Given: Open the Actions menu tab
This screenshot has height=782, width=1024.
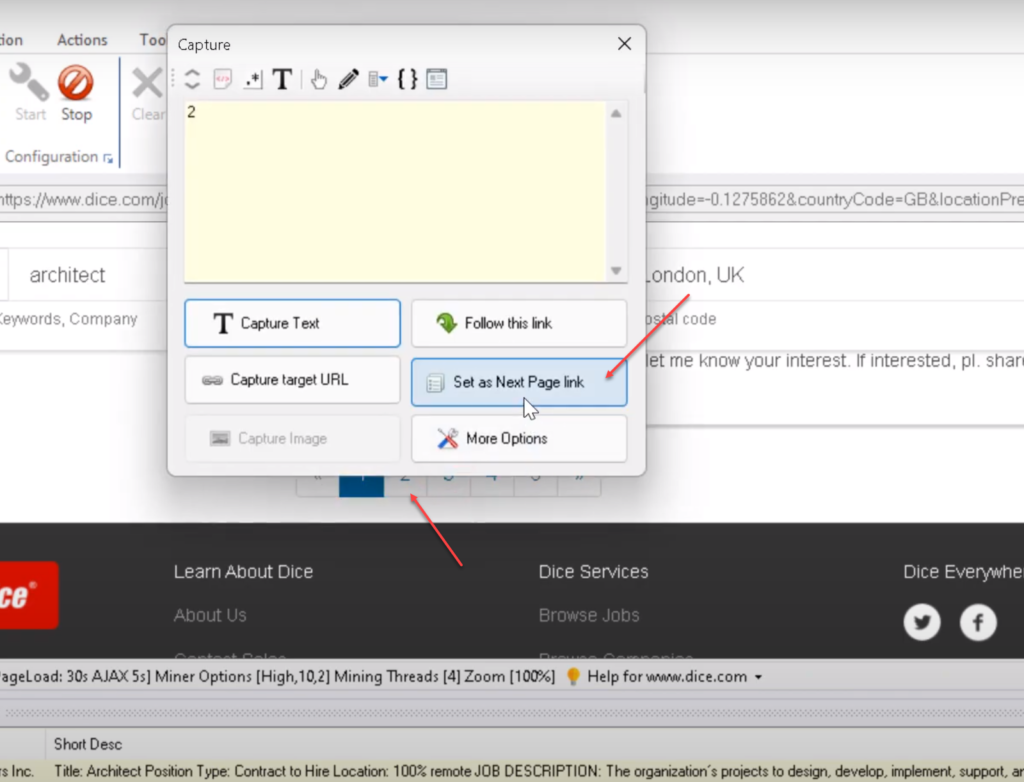Looking at the screenshot, I should (82, 40).
